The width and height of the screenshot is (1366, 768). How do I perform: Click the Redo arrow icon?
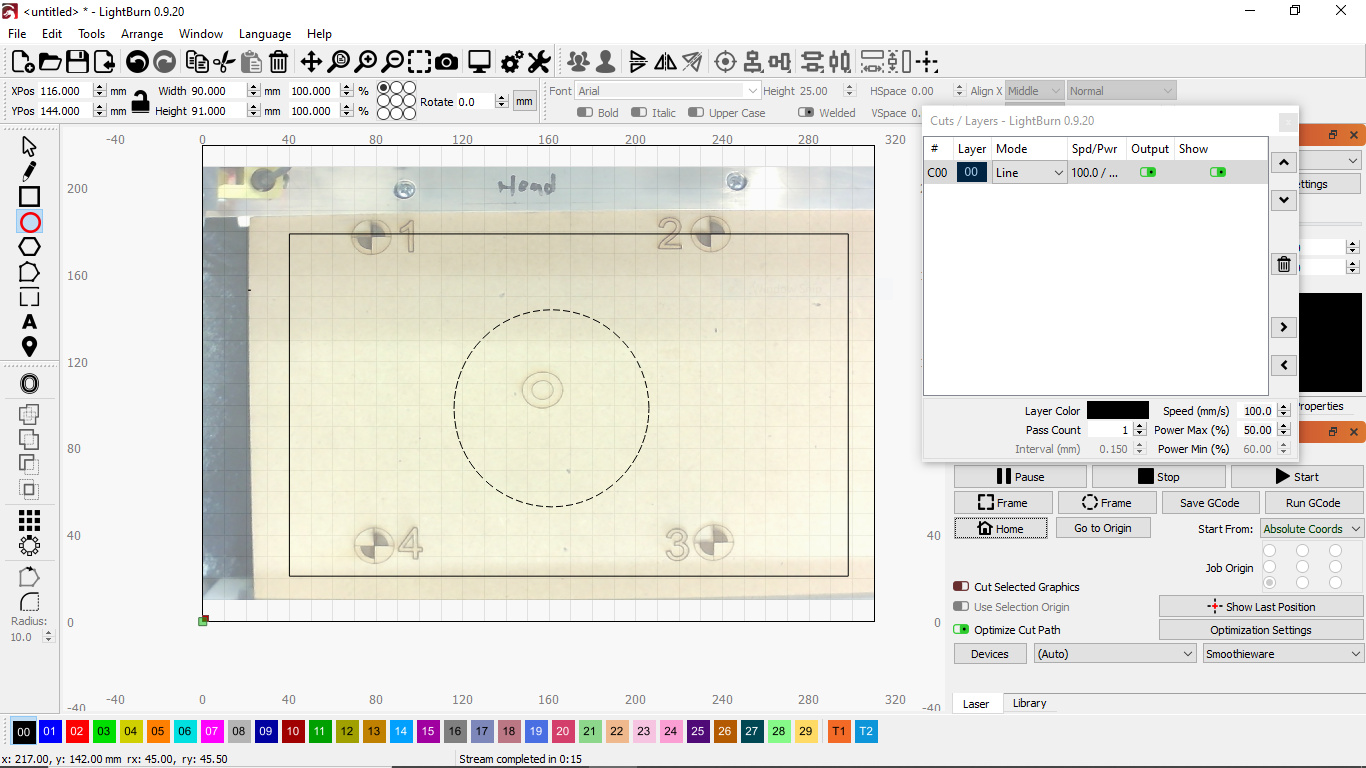tap(164, 62)
